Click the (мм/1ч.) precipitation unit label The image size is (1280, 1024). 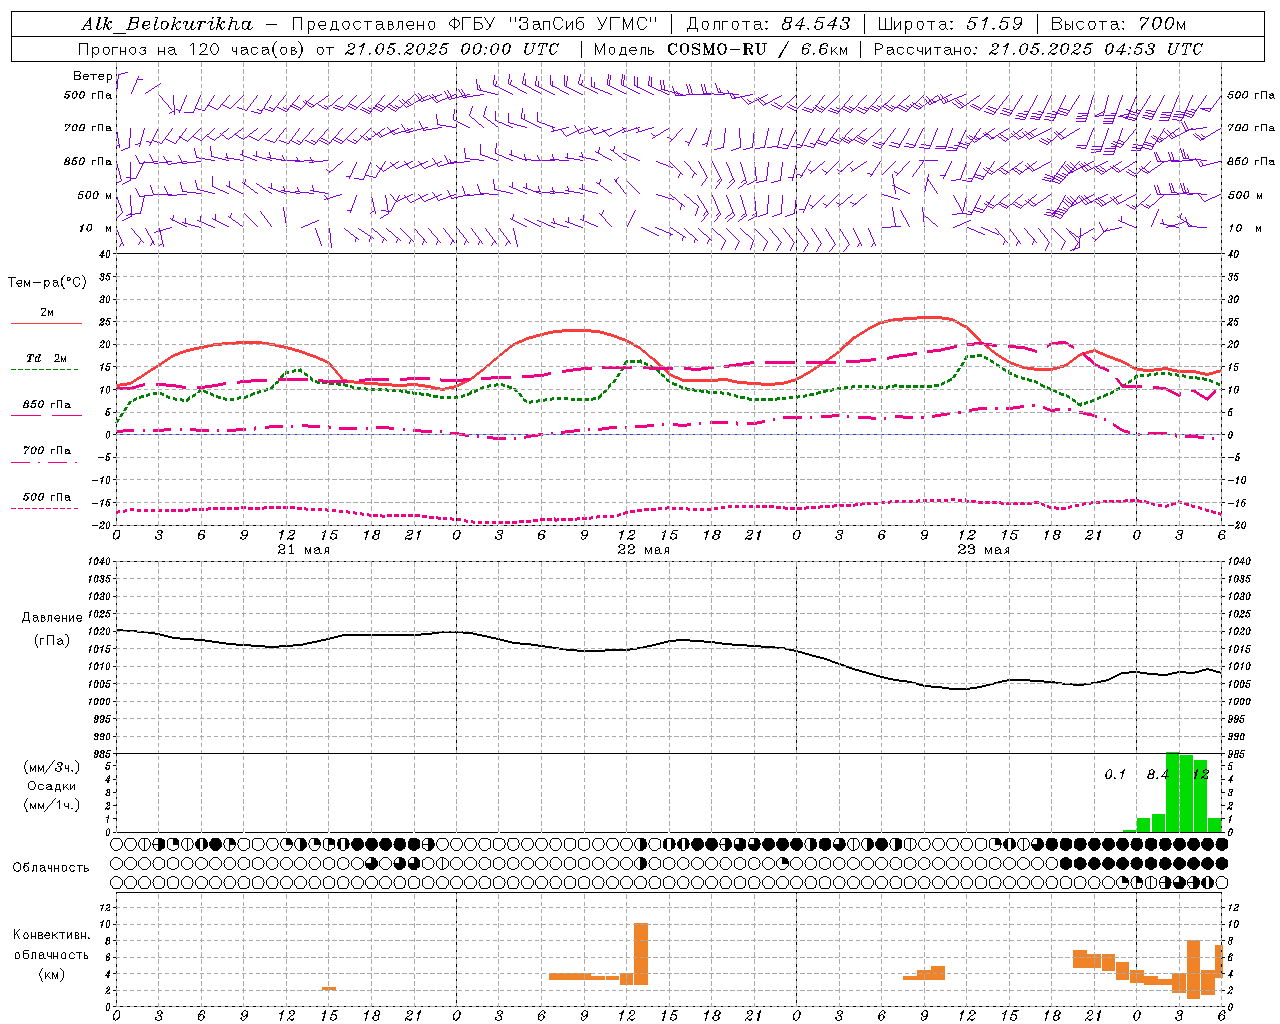coord(52,805)
